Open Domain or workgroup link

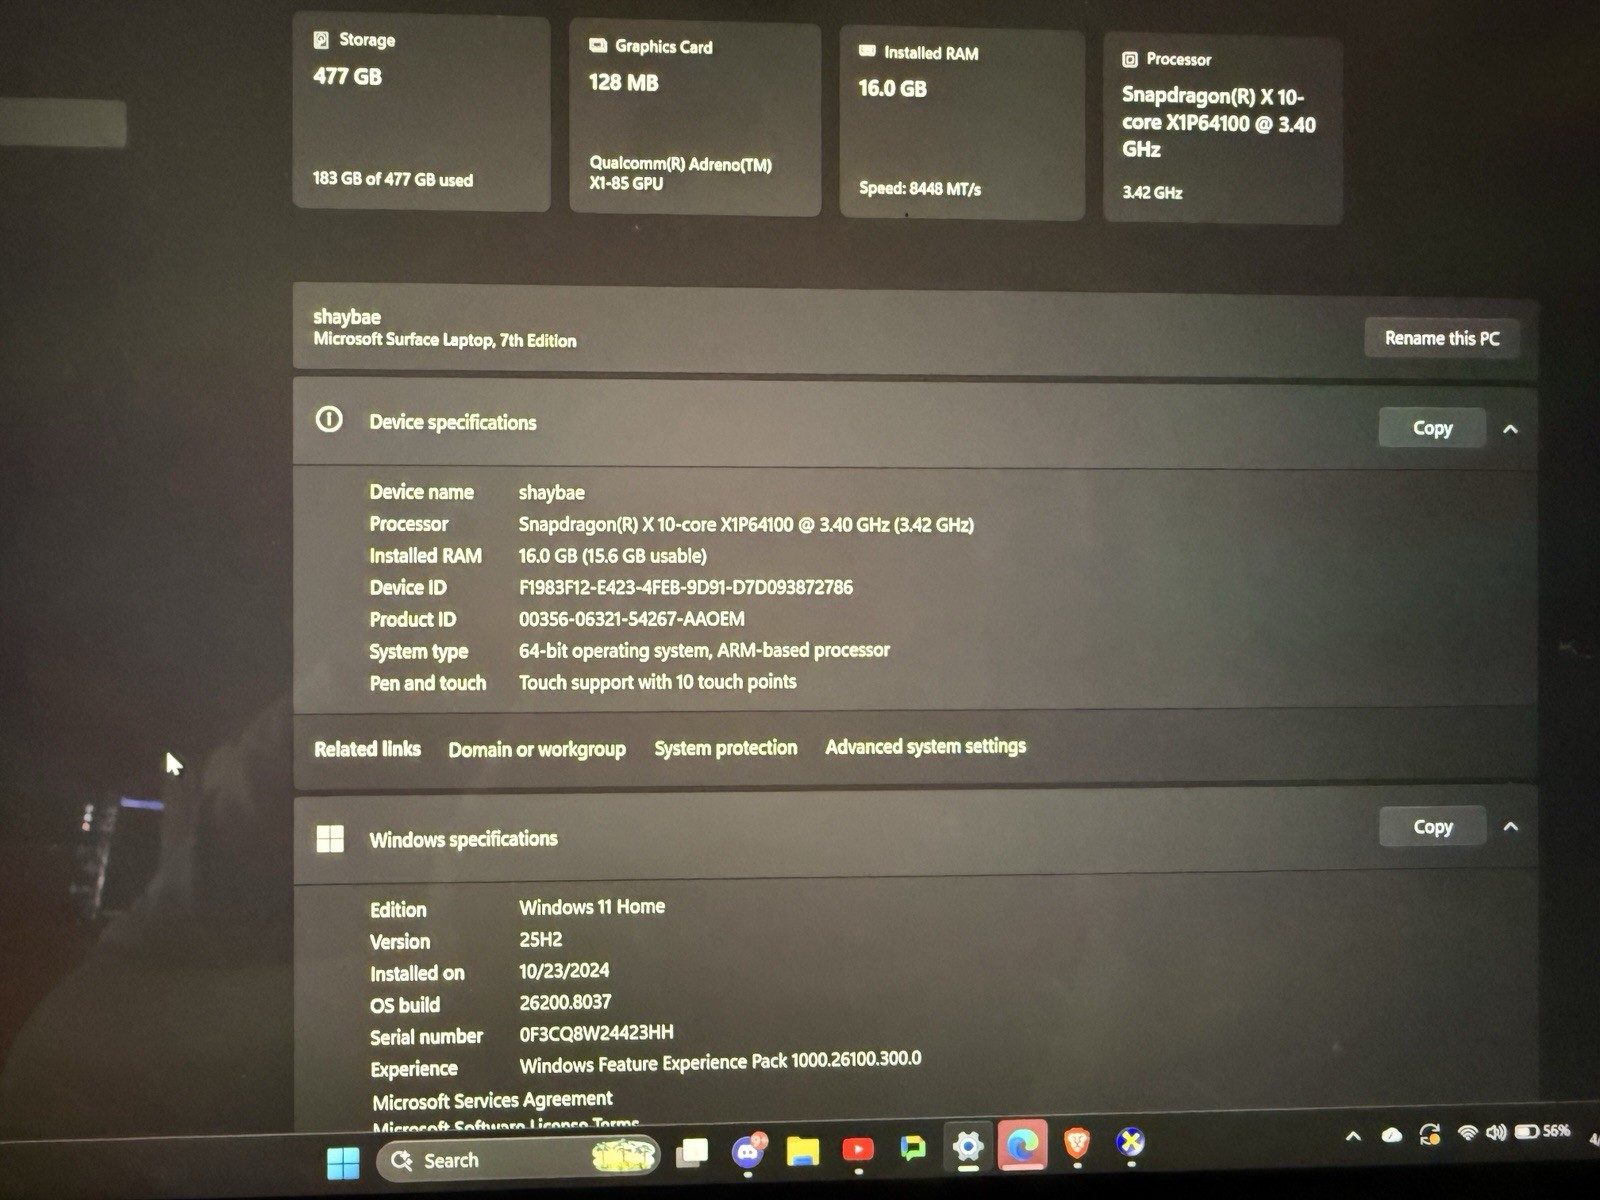point(537,749)
